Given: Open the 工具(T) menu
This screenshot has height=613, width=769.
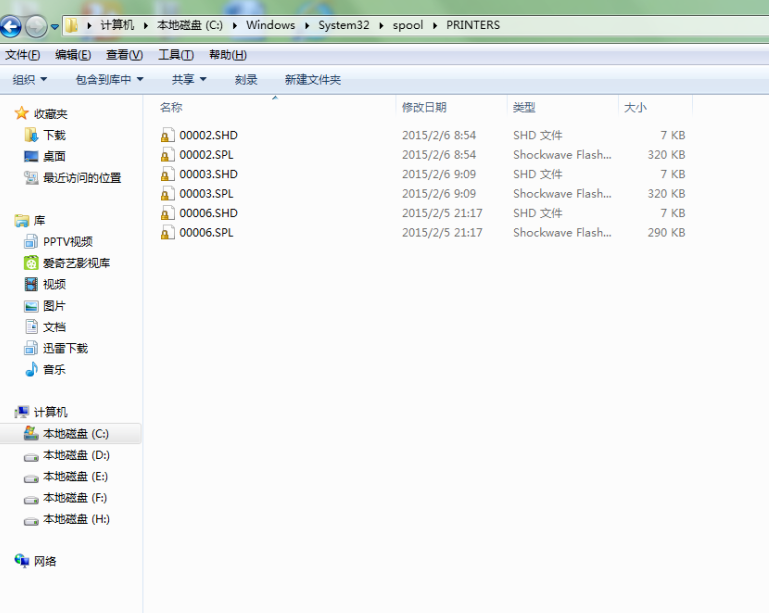Looking at the screenshot, I should coord(176,55).
